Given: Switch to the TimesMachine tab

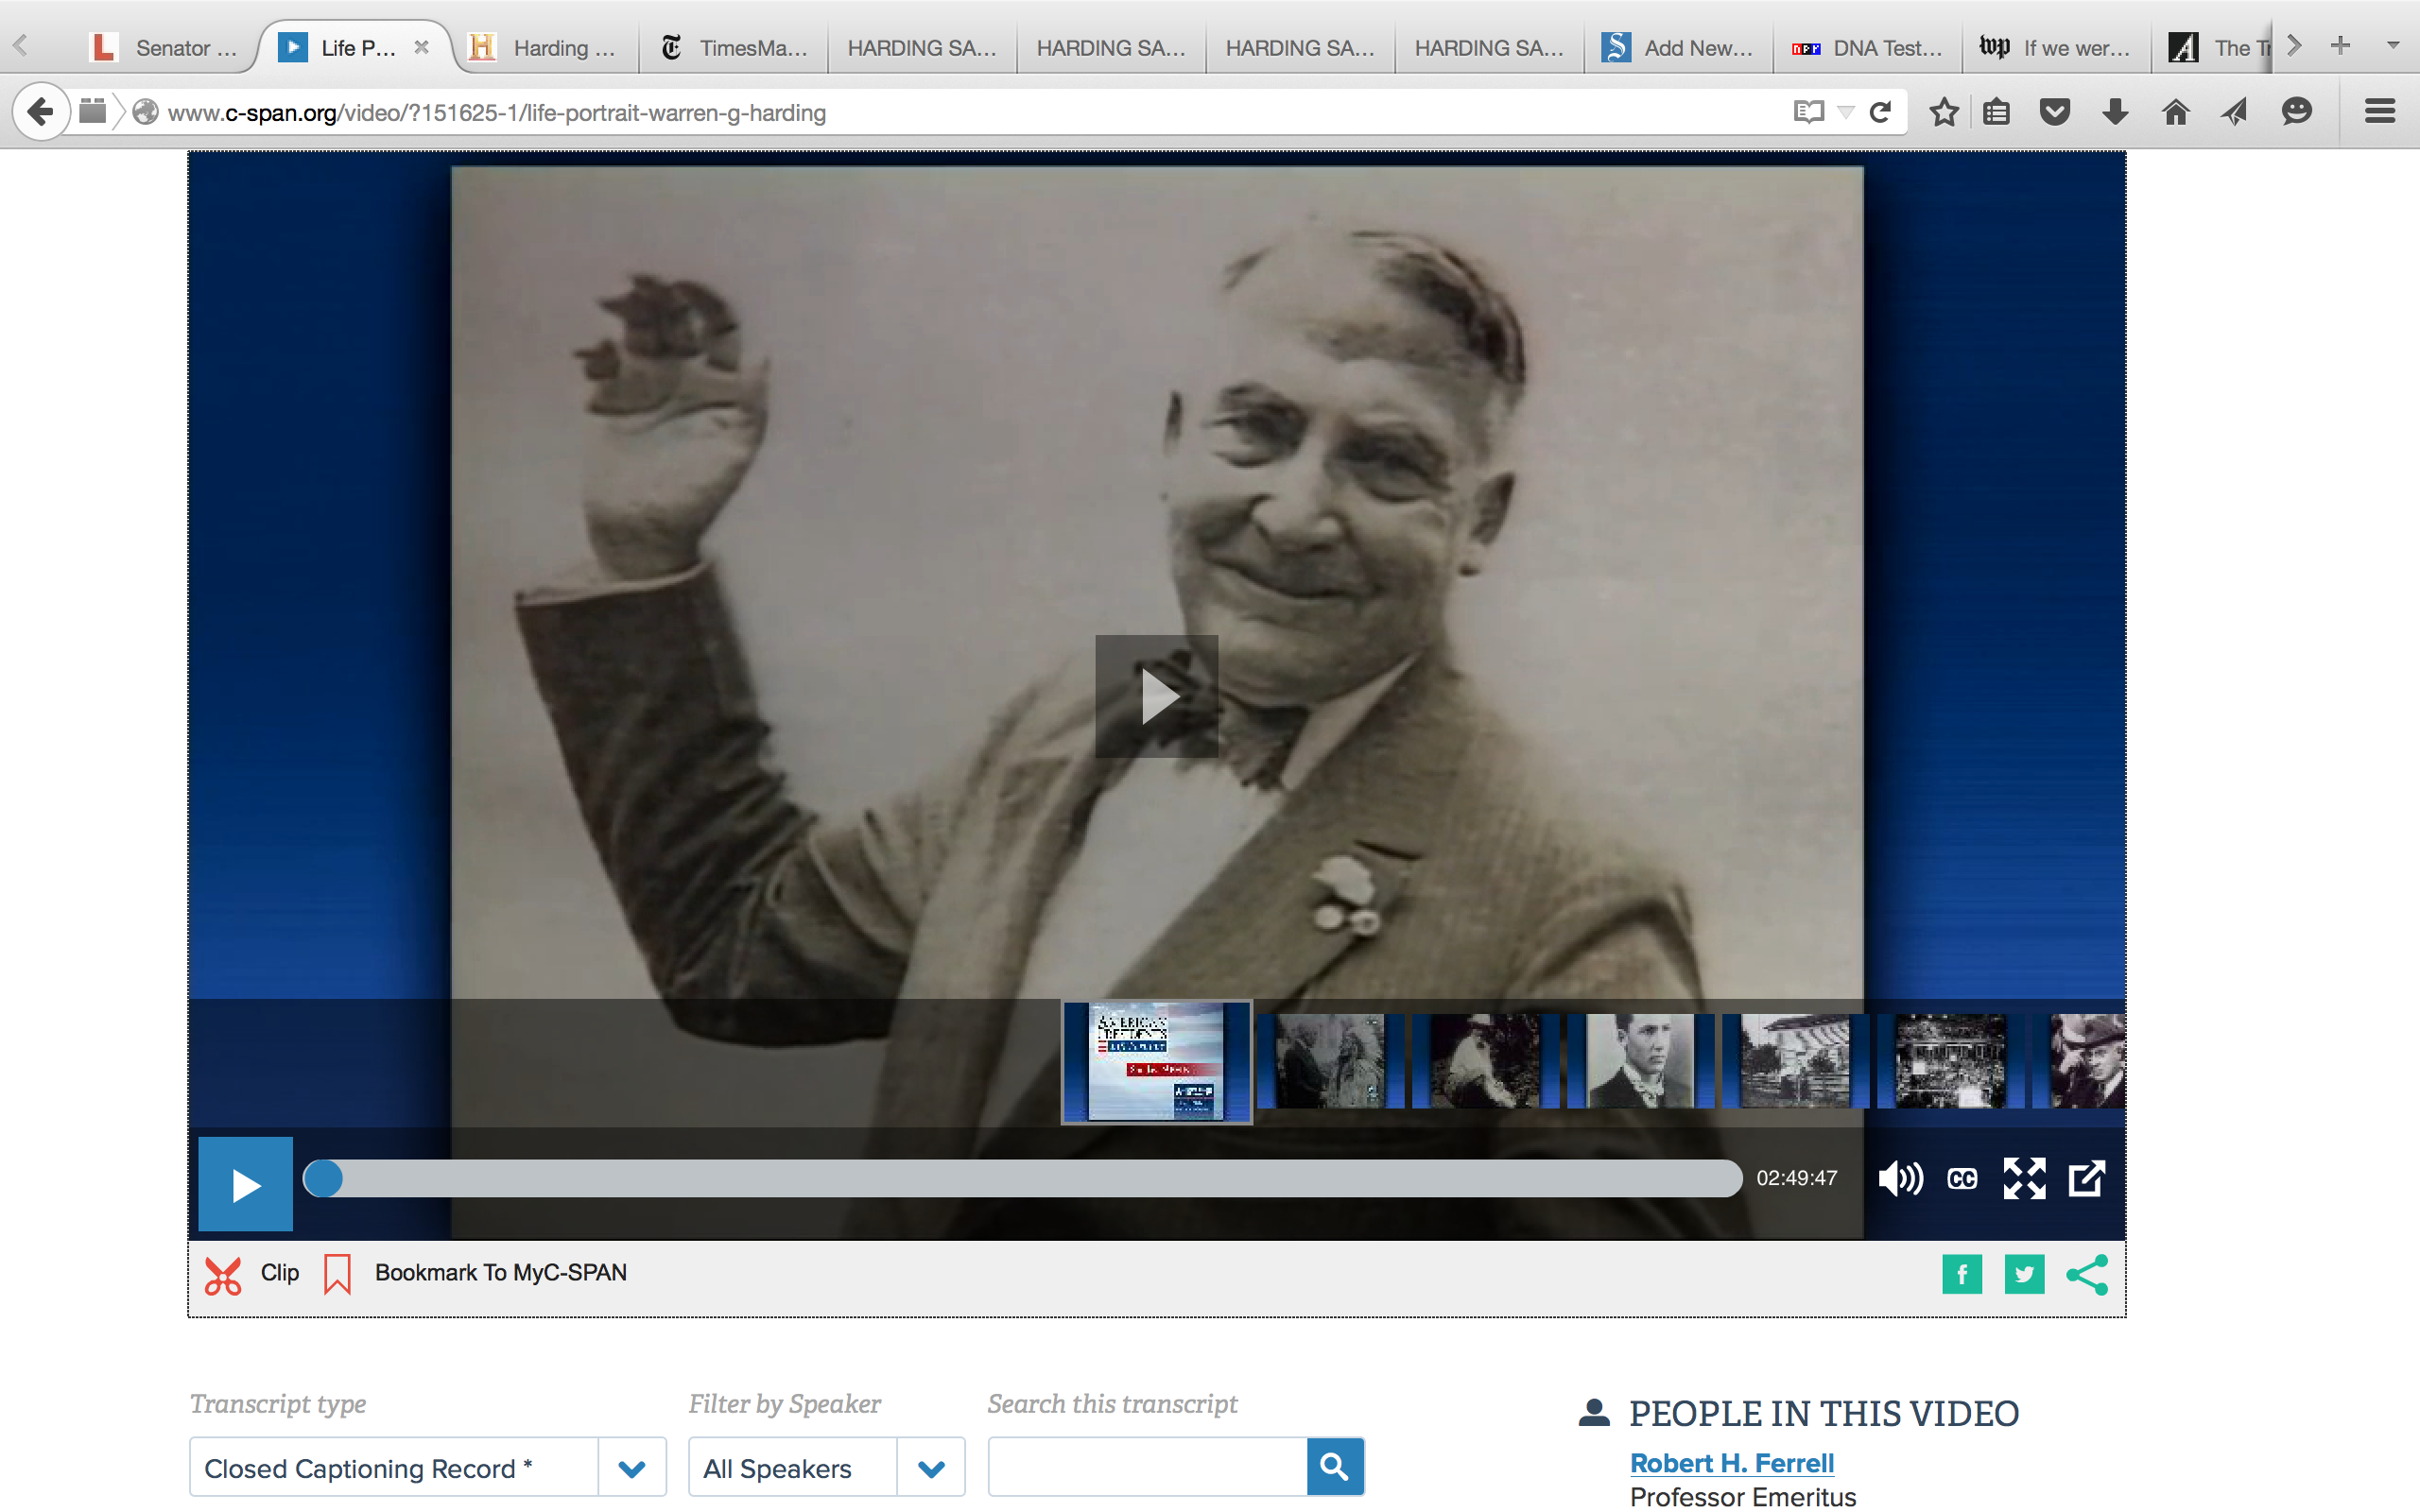Looking at the screenshot, I should click(x=733, y=47).
